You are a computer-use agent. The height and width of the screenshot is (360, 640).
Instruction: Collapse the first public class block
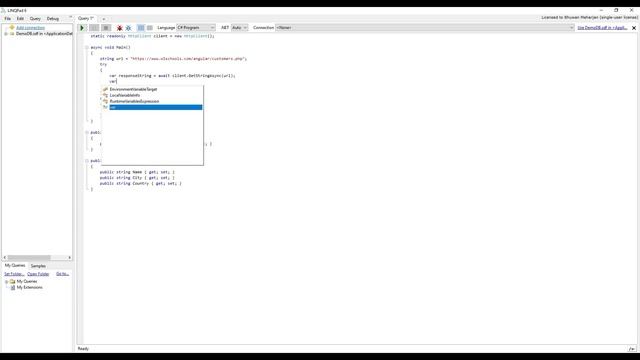pyautogui.click(x=87, y=132)
